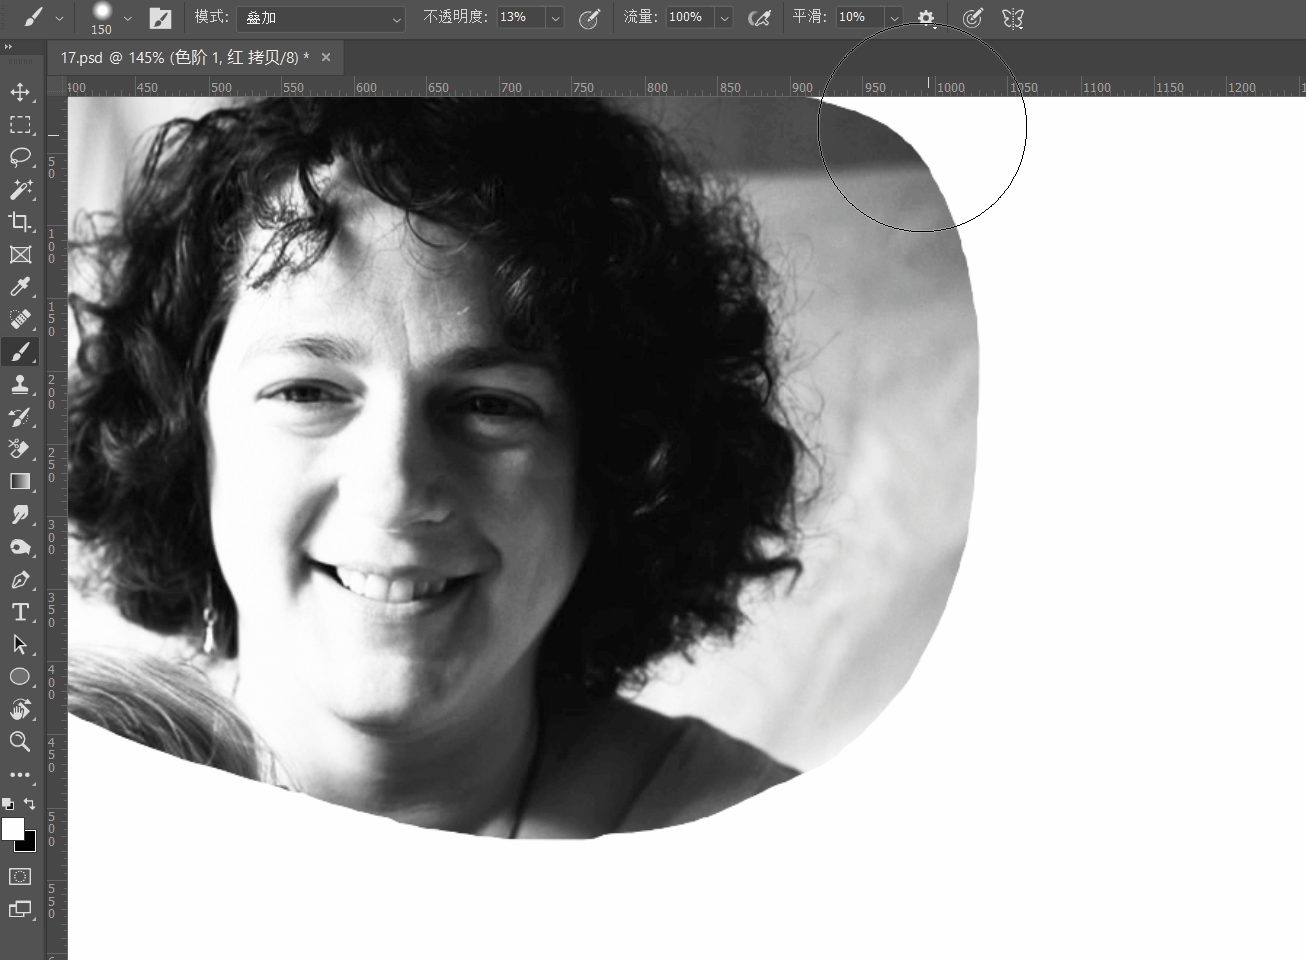This screenshot has width=1306, height=960.
Task: Open the foreground color swatch
Action: [12, 828]
